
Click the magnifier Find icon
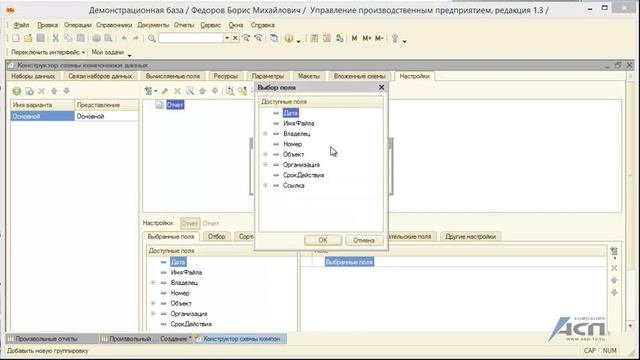click(151, 38)
